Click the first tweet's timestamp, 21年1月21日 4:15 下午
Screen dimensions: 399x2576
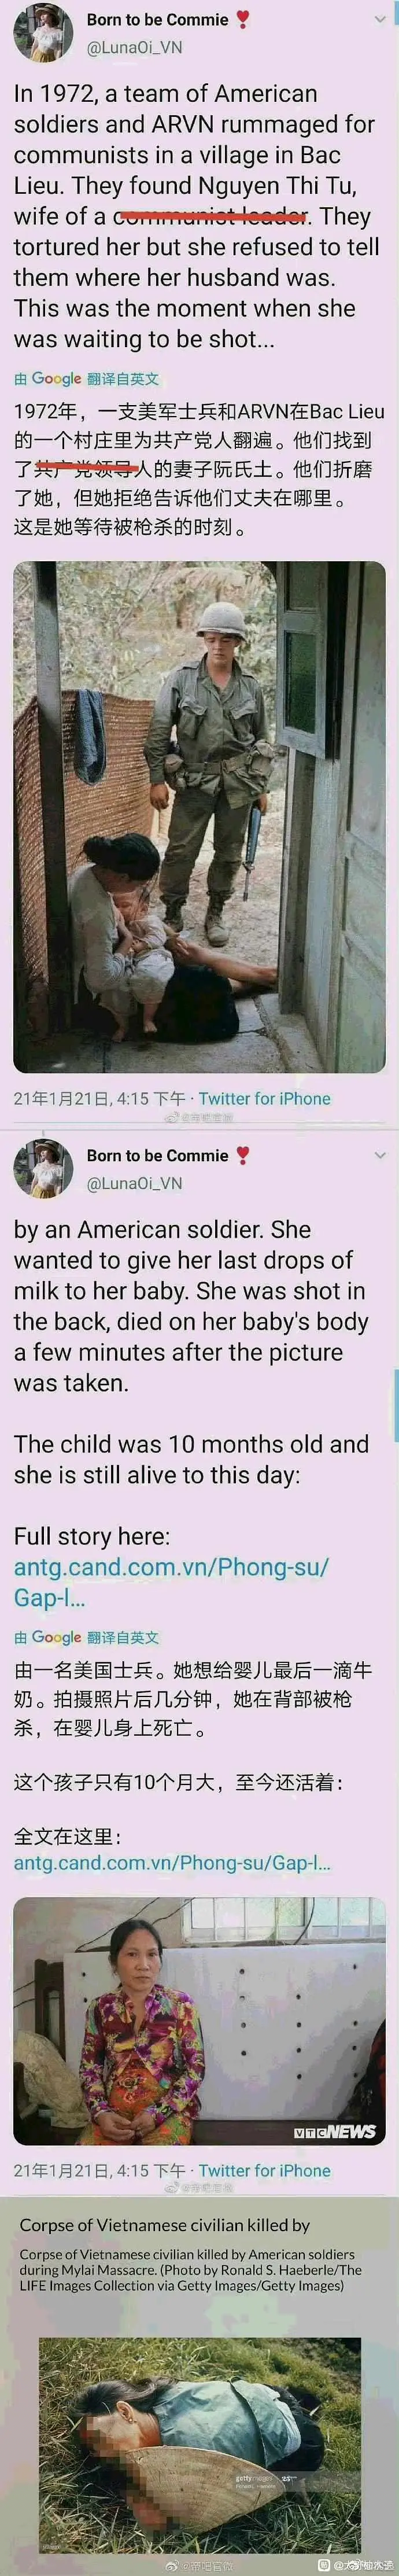click(x=99, y=1098)
